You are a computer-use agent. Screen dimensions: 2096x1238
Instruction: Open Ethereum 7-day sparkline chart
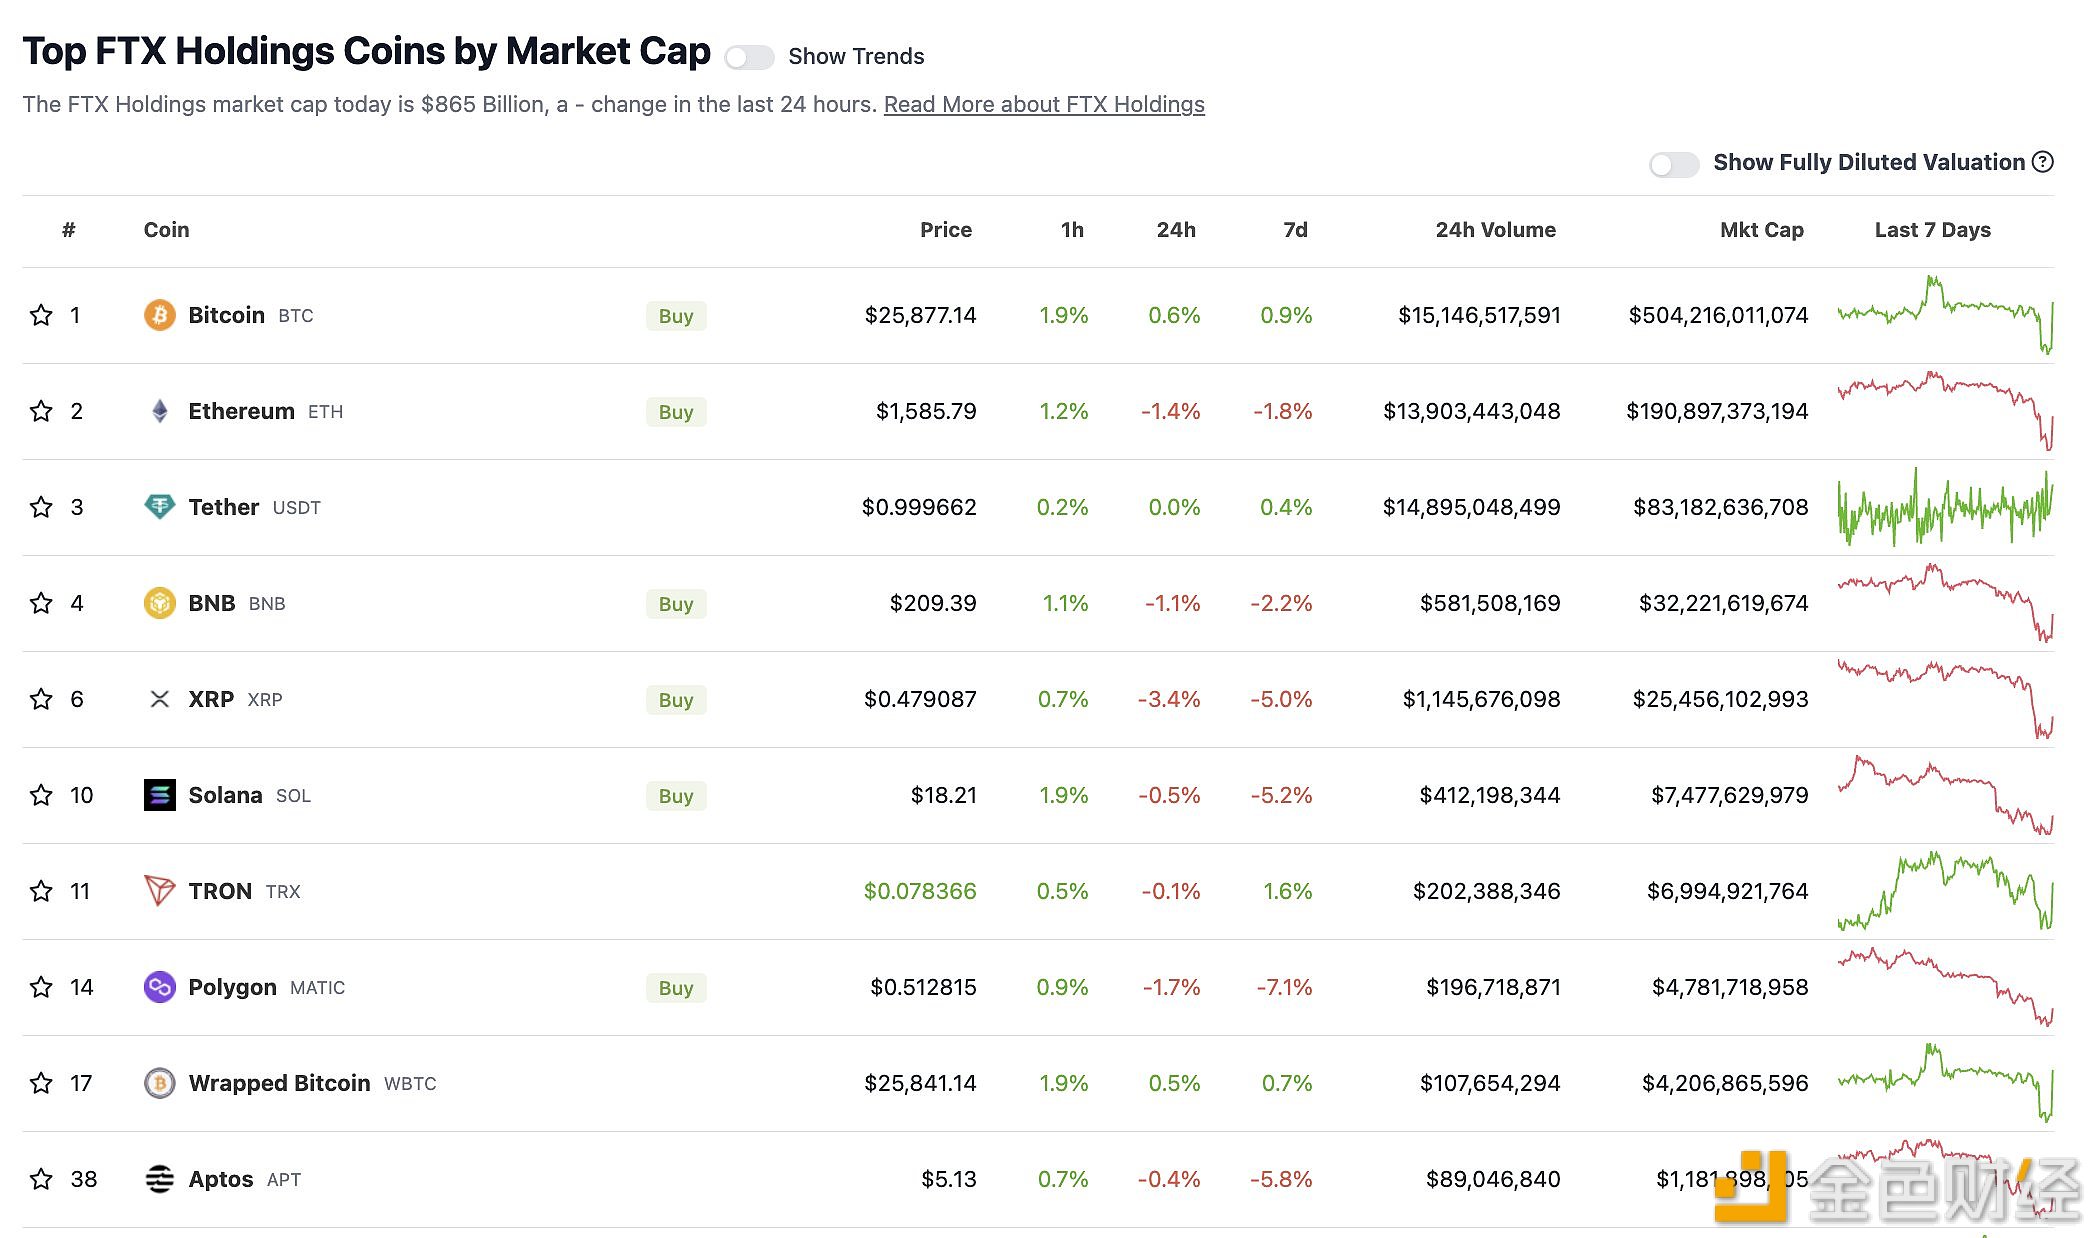tap(1945, 411)
